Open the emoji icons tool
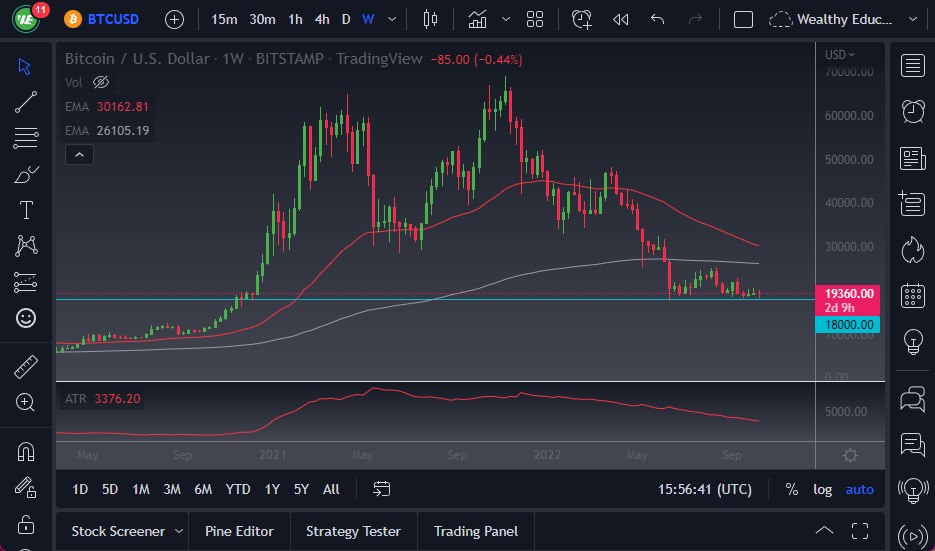 (26, 318)
